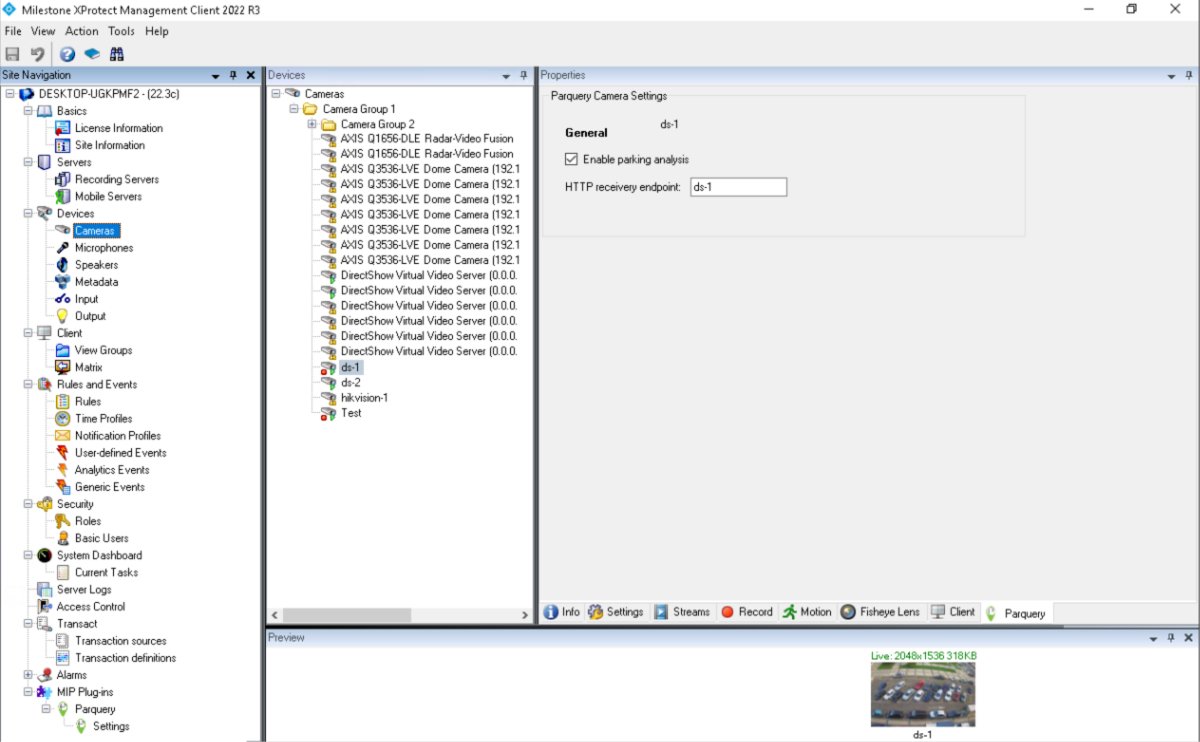Pin the Preview panel

[1171, 638]
